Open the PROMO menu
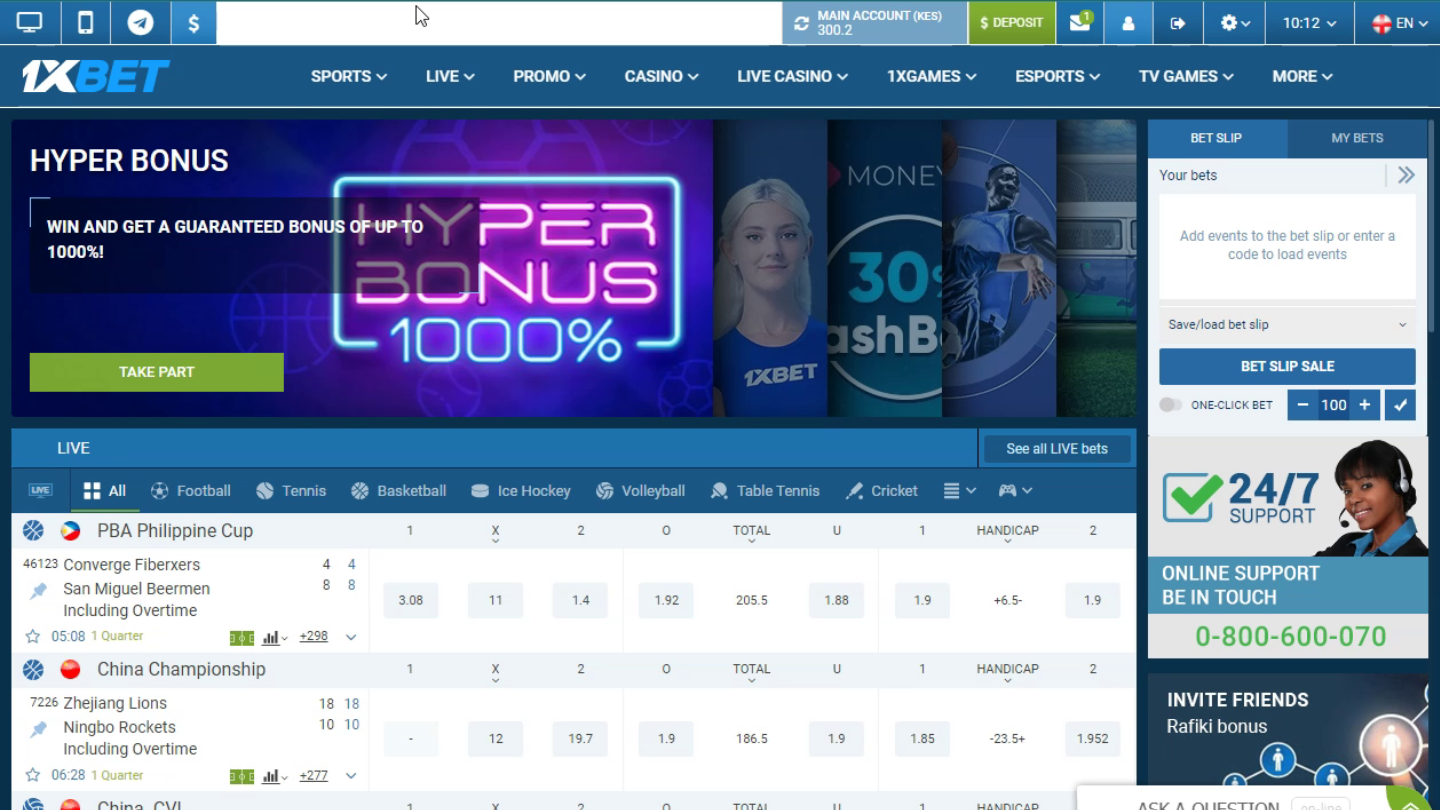The image size is (1440, 810). (x=549, y=76)
